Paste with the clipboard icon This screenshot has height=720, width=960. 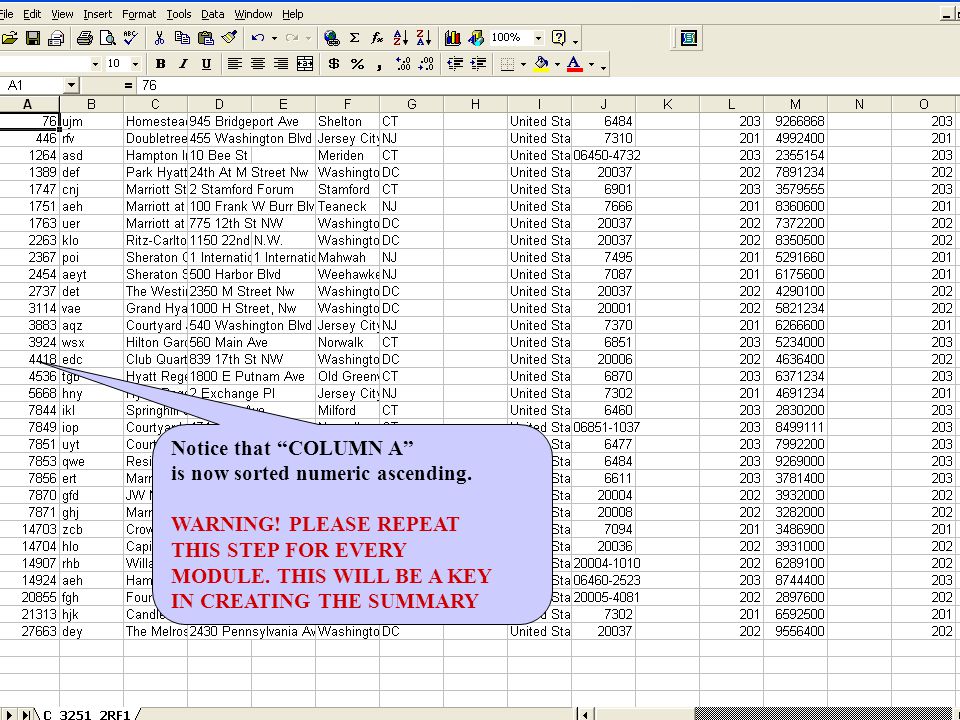(x=206, y=39)
